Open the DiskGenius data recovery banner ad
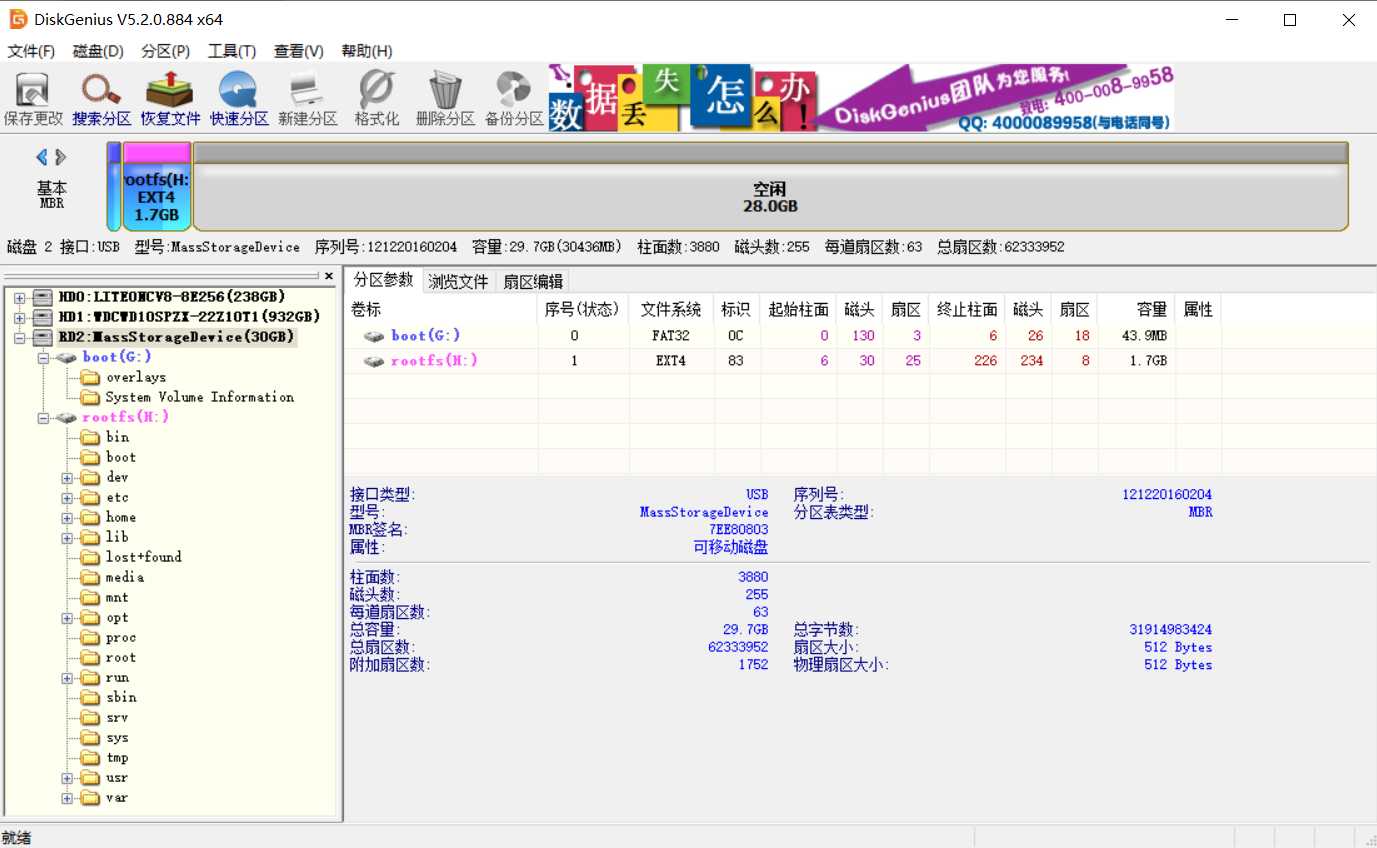This screenshot has height=848, width=1377. click(861, 98)
